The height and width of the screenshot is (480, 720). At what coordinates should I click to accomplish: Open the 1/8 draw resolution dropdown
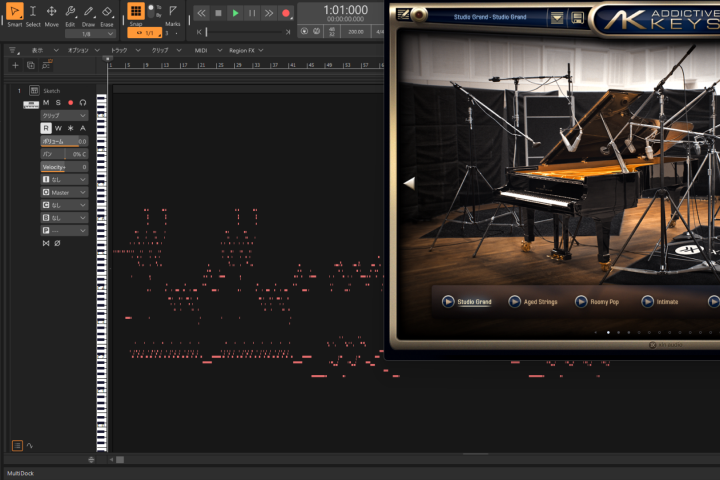(90, 34)
